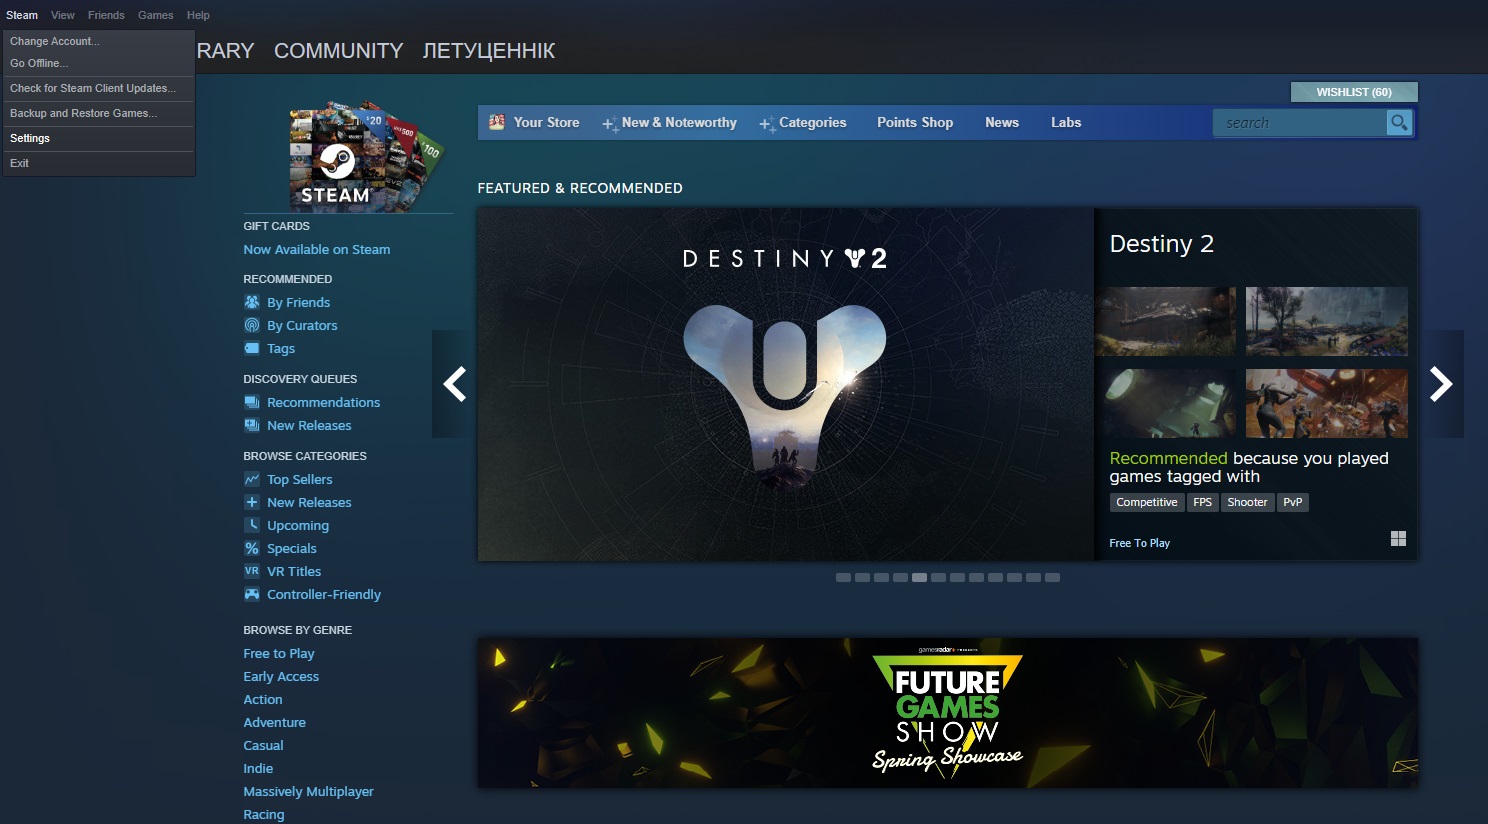This screenshot has width=1488, height=824.
Task: Open Future Games Show Spring Showcase banner
Action: pyautogui.click(x=948, y=713)
